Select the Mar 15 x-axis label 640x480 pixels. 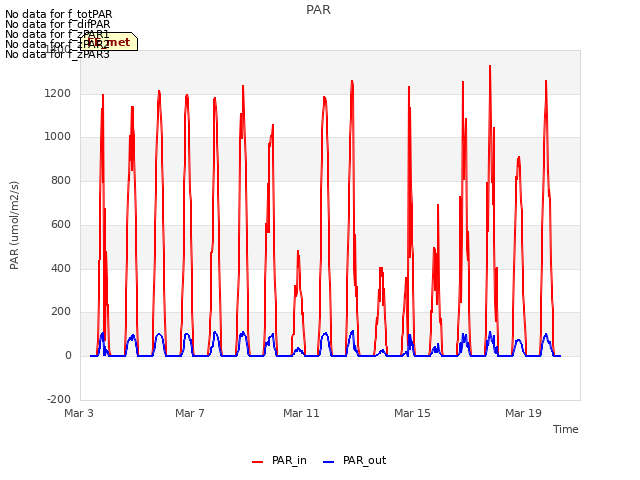(412, 413)
